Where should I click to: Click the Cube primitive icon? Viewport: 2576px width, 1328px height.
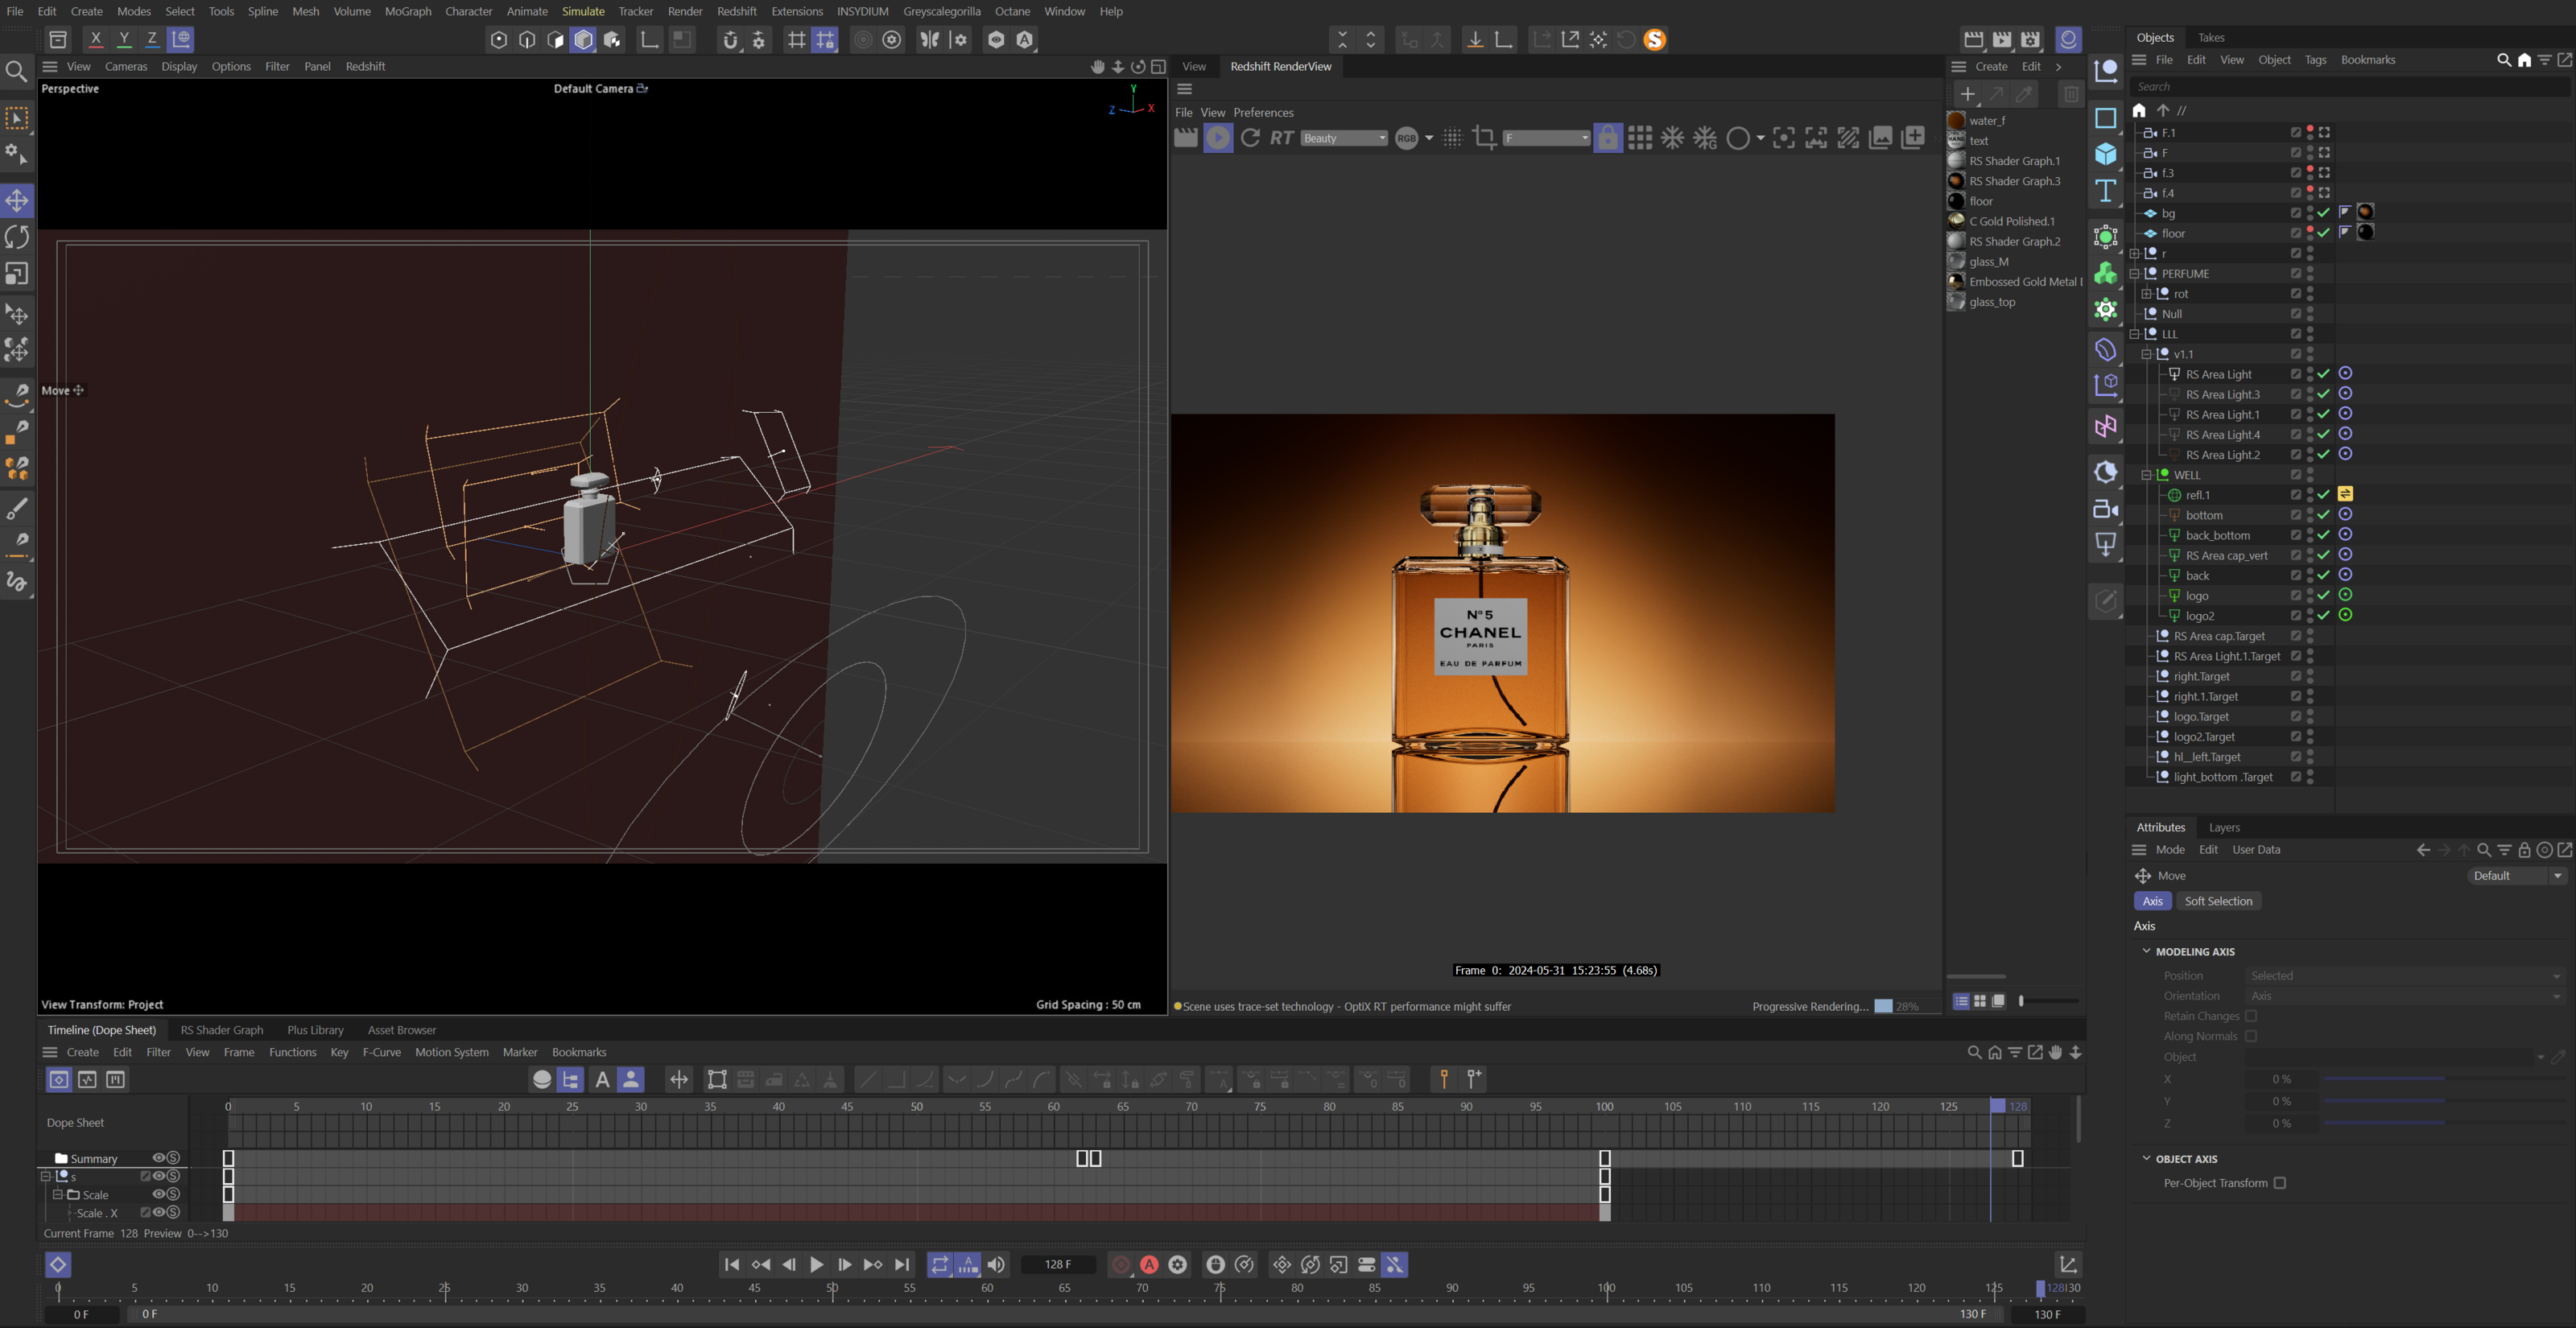[2106, 154]
